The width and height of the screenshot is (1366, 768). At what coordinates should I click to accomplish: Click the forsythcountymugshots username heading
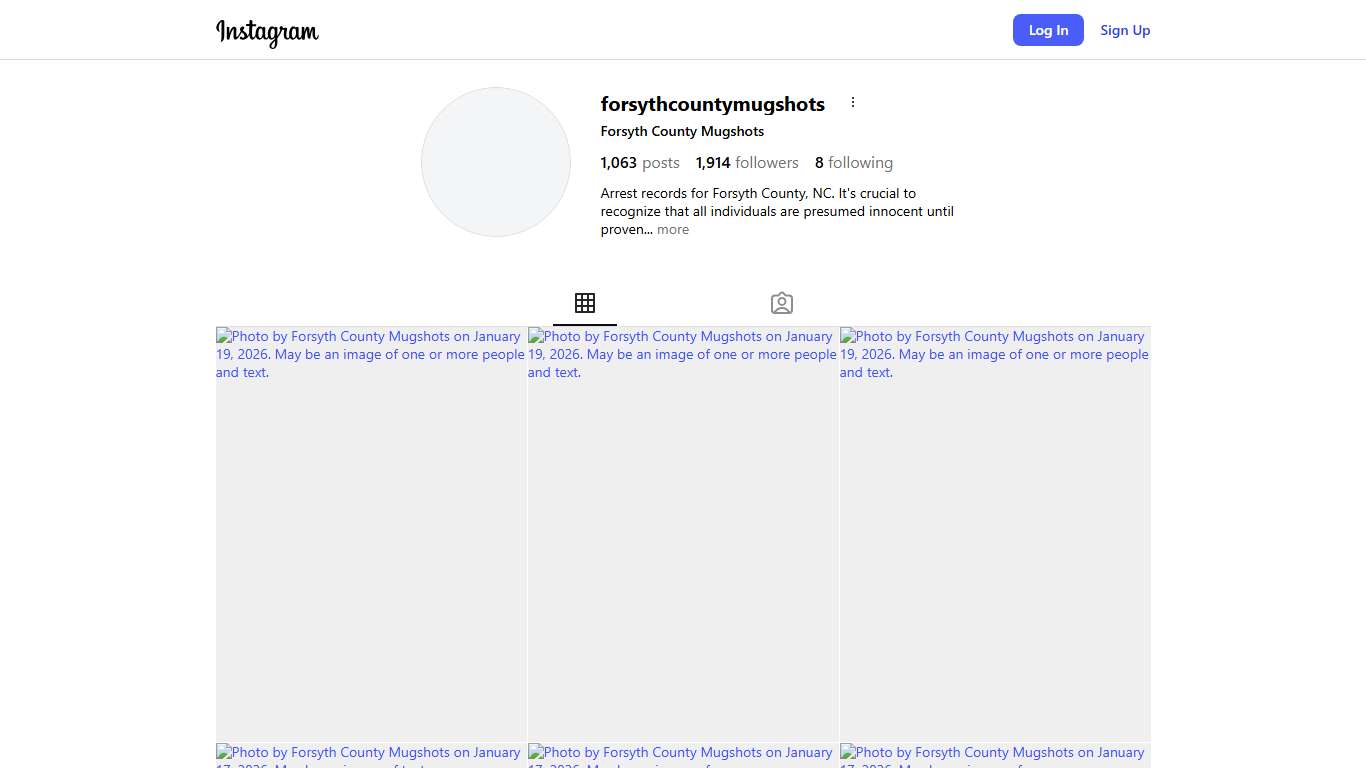712,104
